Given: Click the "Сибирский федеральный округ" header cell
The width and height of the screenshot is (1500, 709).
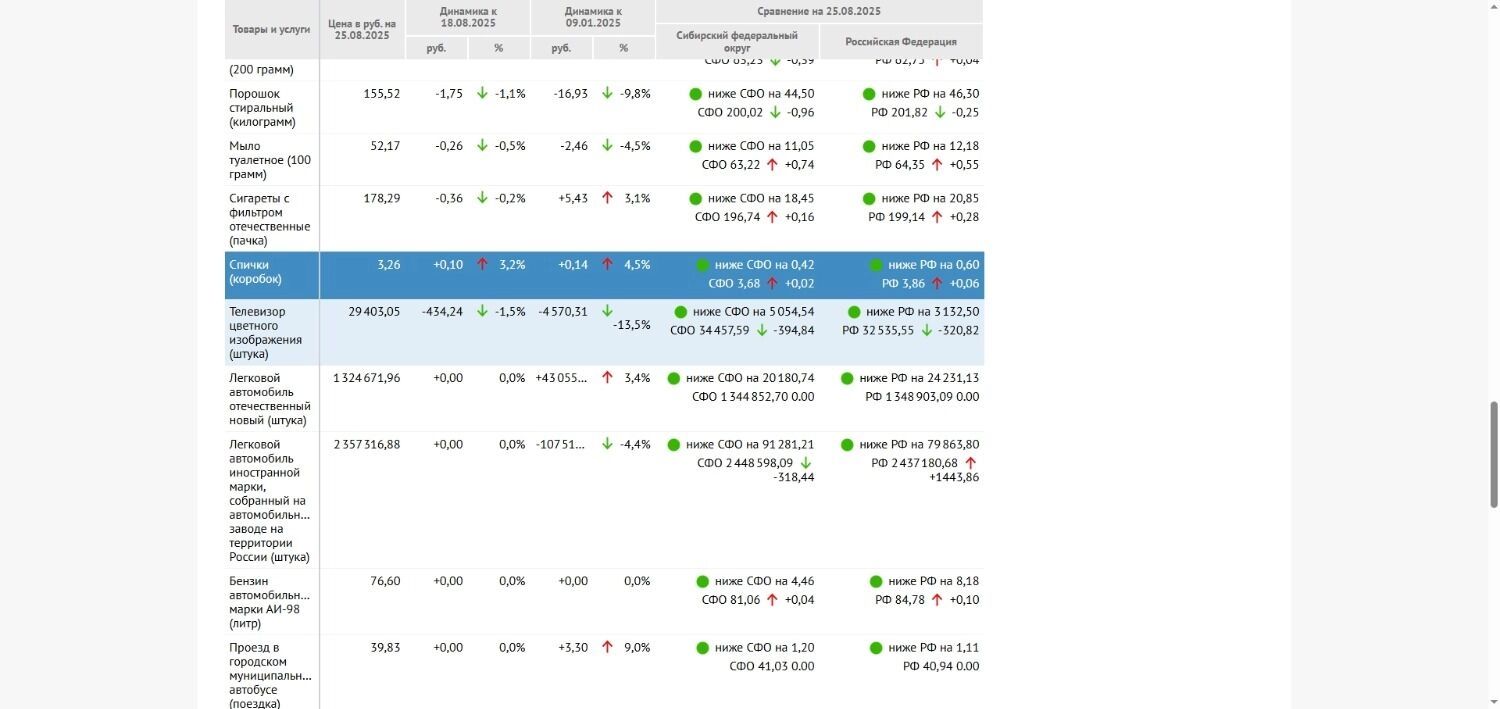Looking at the screenshot, I should coord(737,41).
